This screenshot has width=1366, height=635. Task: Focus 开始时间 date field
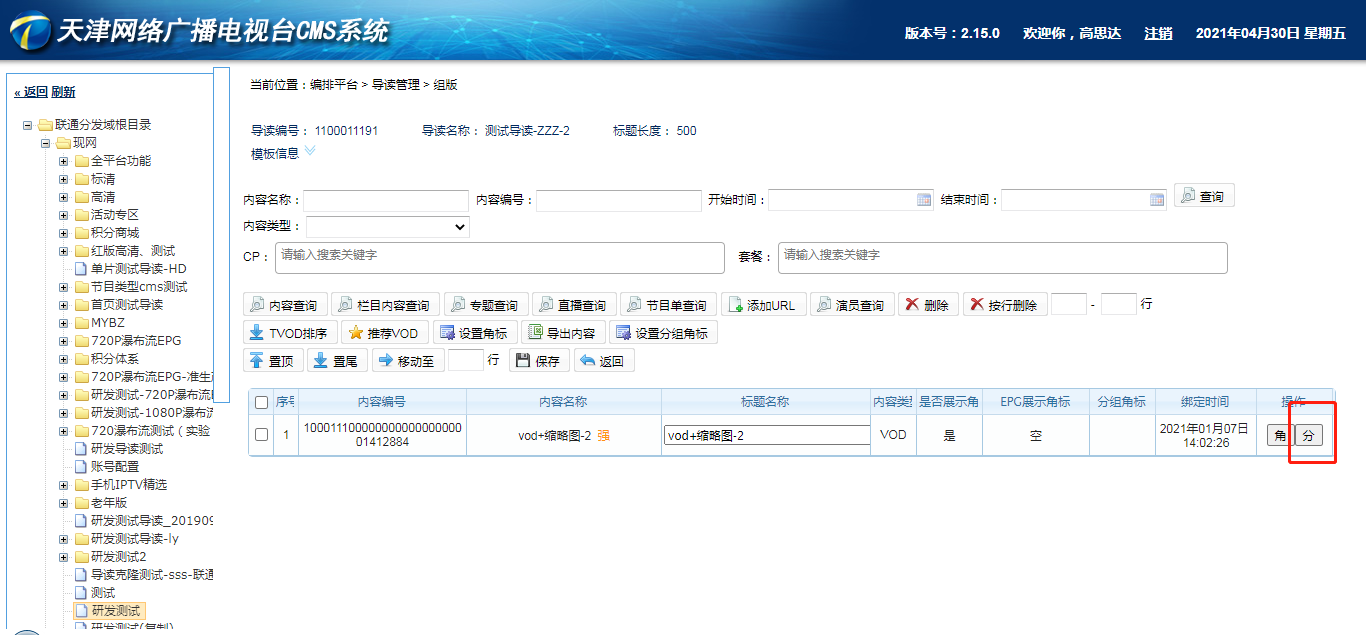(x=851, y=201)
